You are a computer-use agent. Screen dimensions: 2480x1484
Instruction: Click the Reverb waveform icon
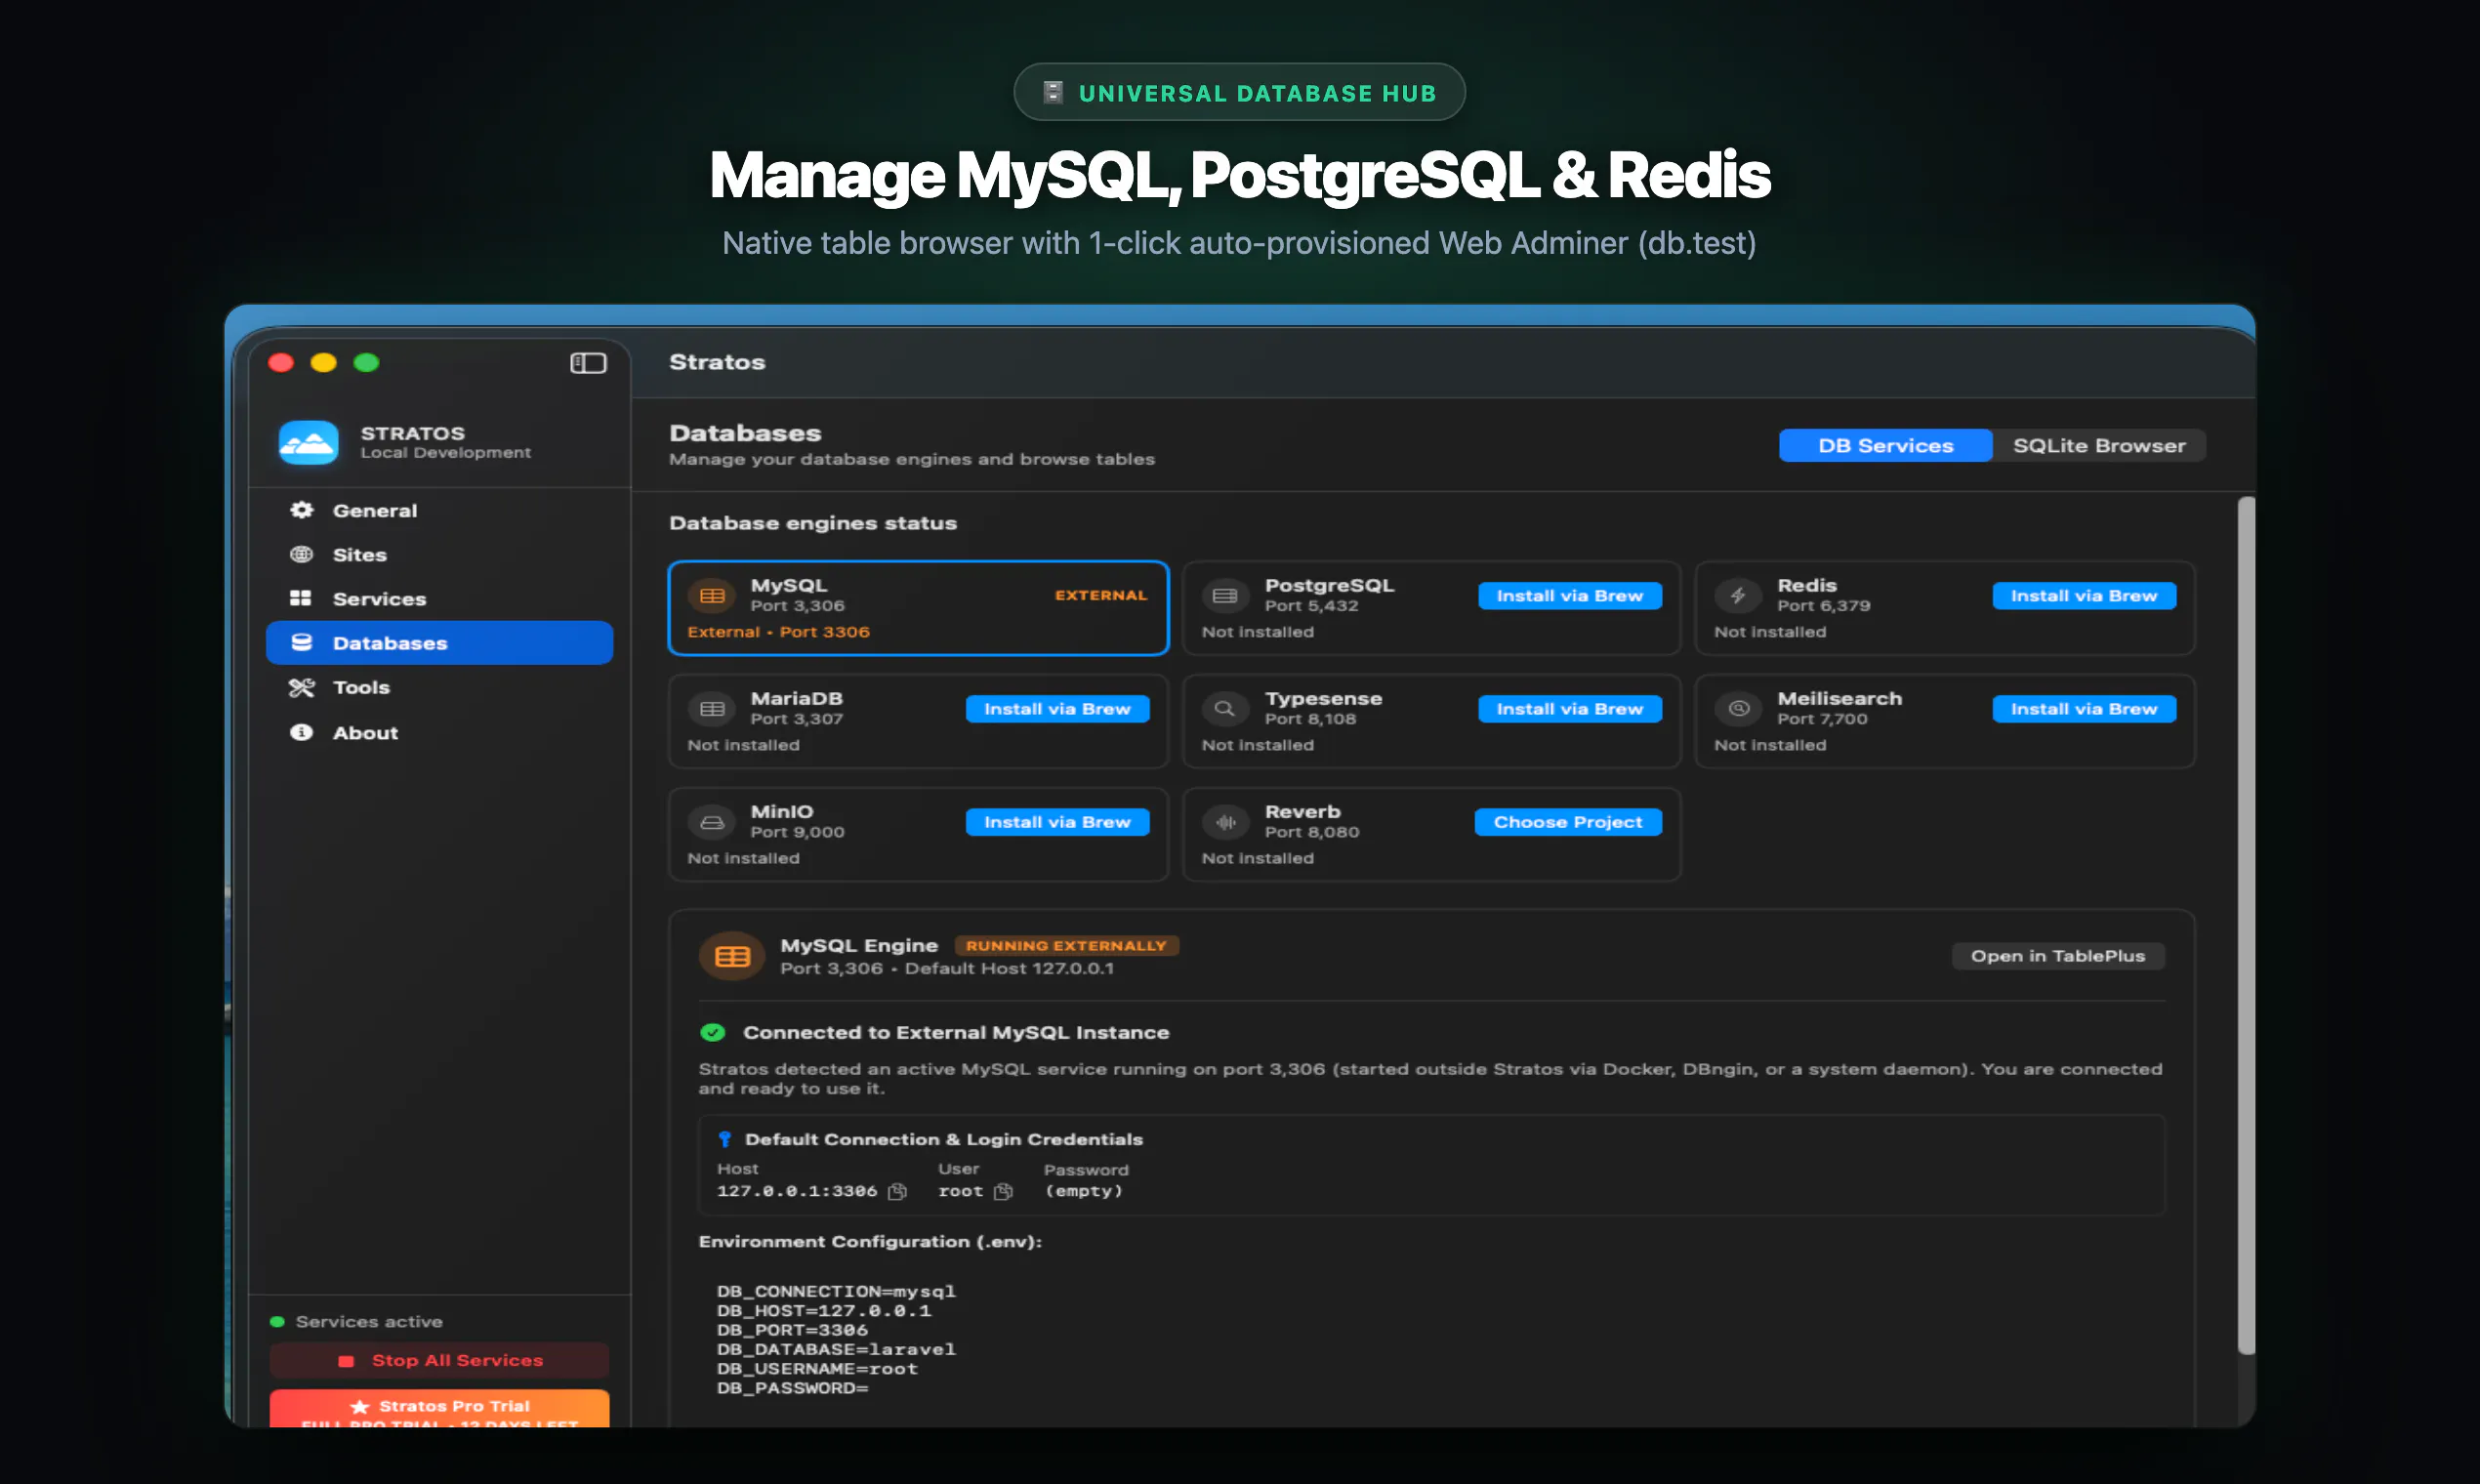(x=1225, y=822)
